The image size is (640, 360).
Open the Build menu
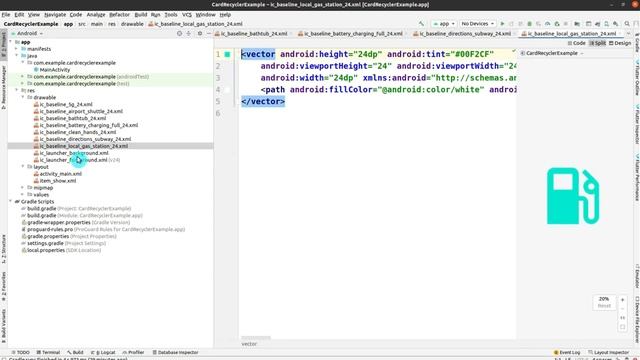click(x=141, y=15)
